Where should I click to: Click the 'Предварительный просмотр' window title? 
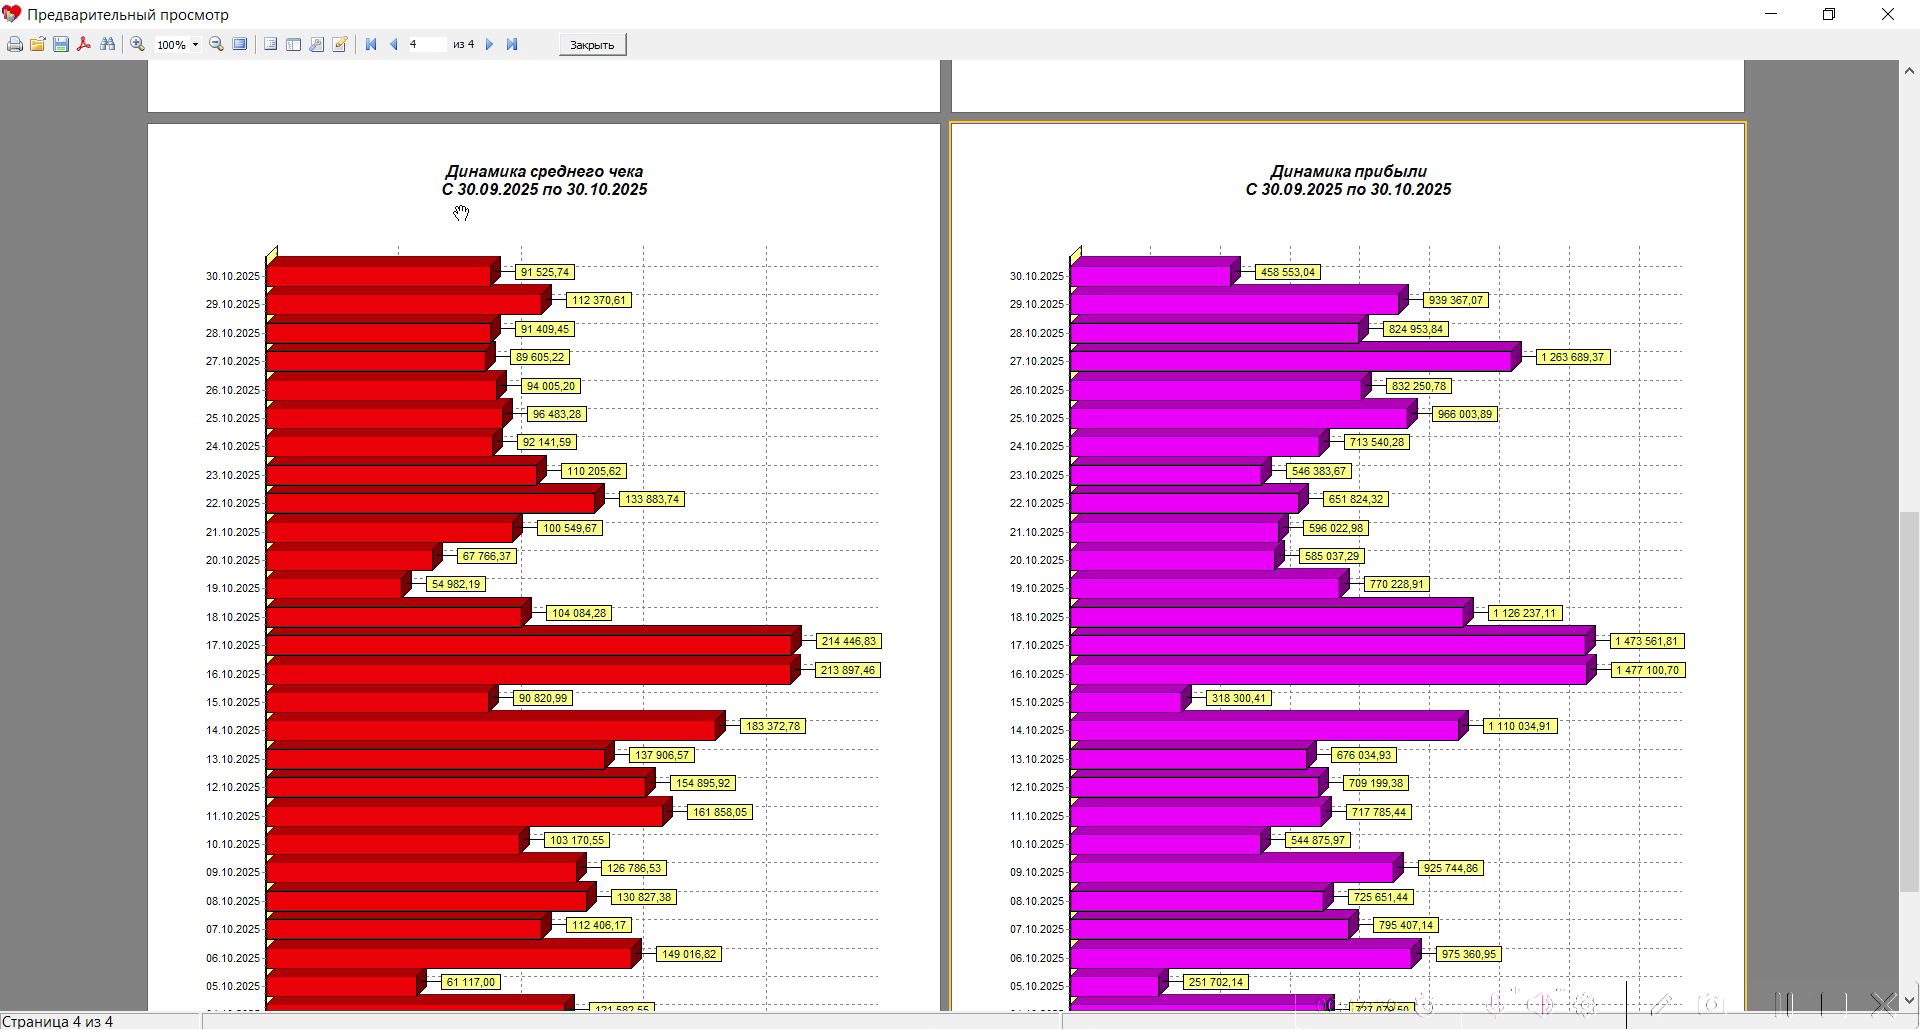coord(128,15)
